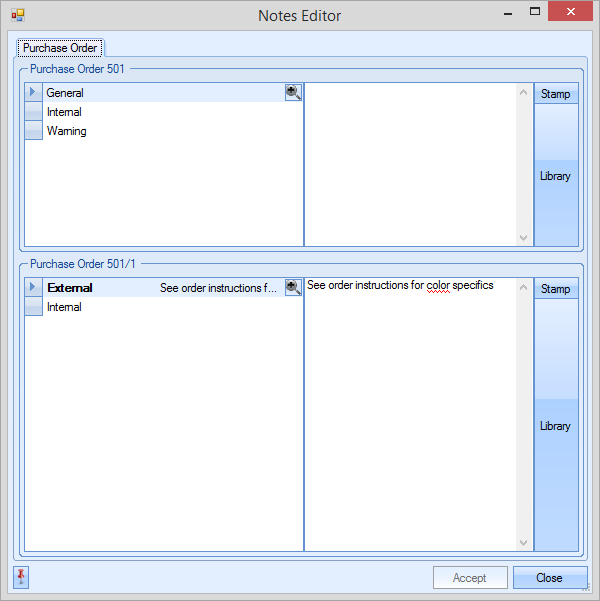The image size is (600, 601).
Task: Click the row arrow beside External
Action: point(33,287)
